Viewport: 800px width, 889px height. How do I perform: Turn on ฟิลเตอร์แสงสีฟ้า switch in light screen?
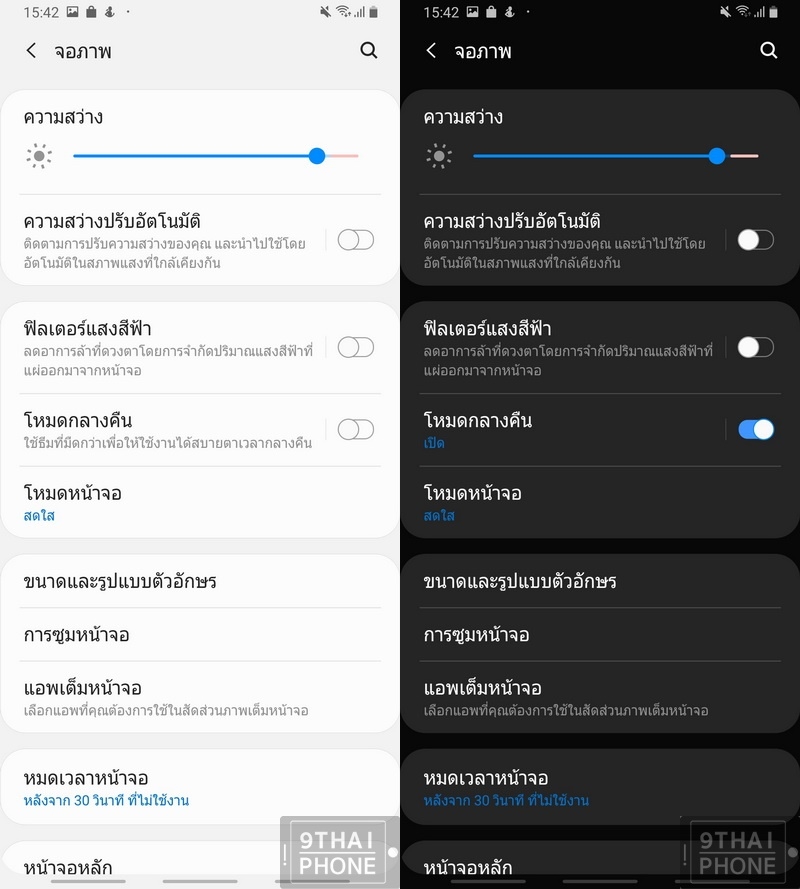point(355,347)
